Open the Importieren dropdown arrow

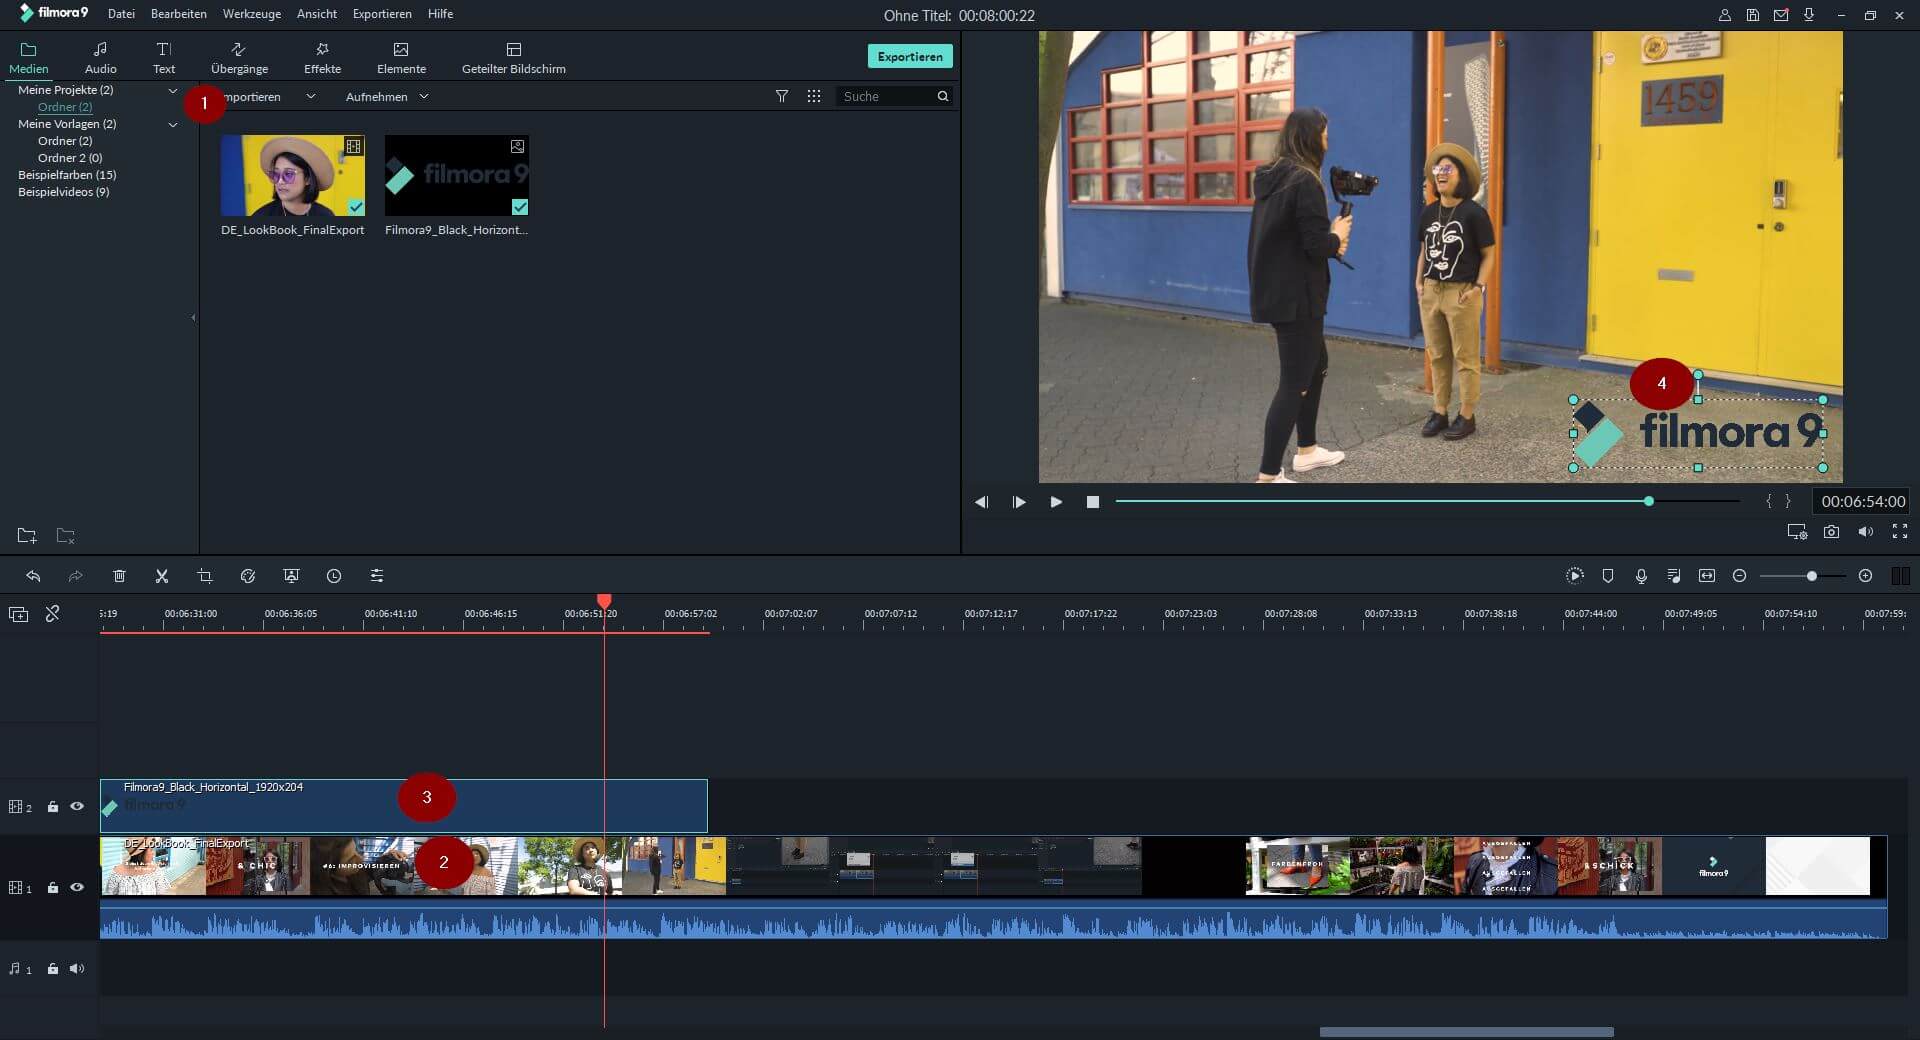tap(310, 96)
